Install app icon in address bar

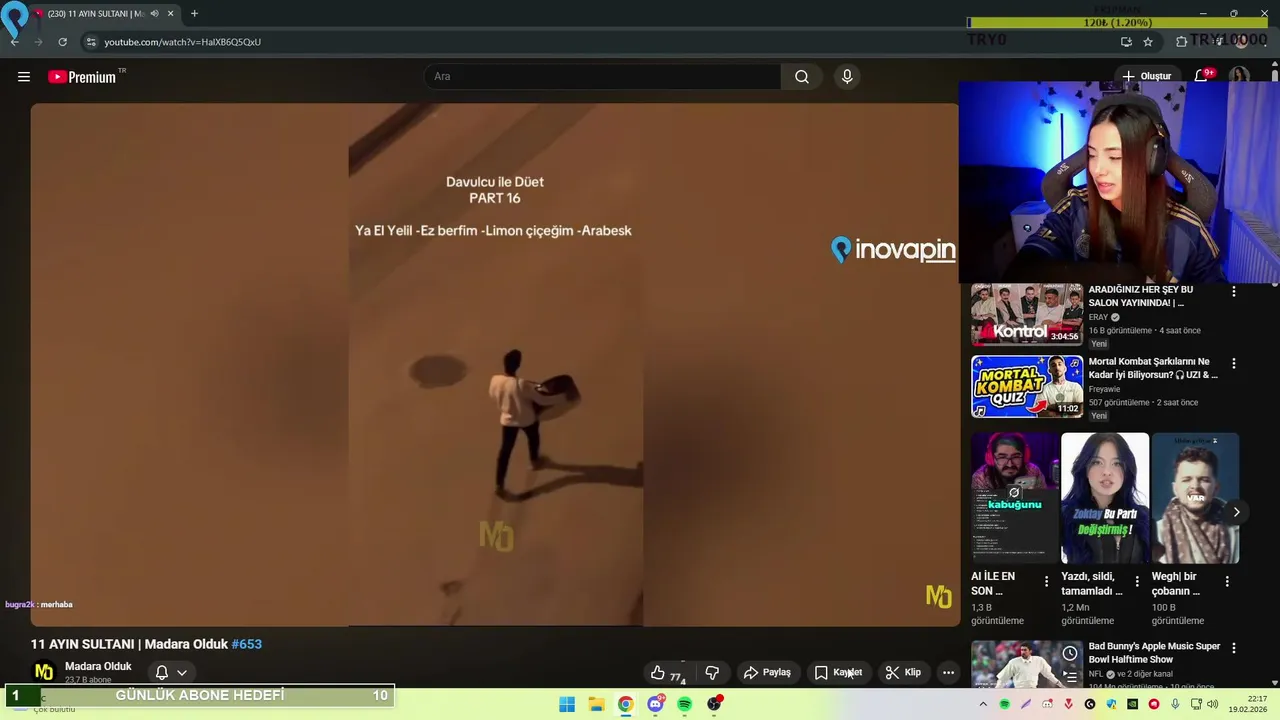[x=1126, y=42]
